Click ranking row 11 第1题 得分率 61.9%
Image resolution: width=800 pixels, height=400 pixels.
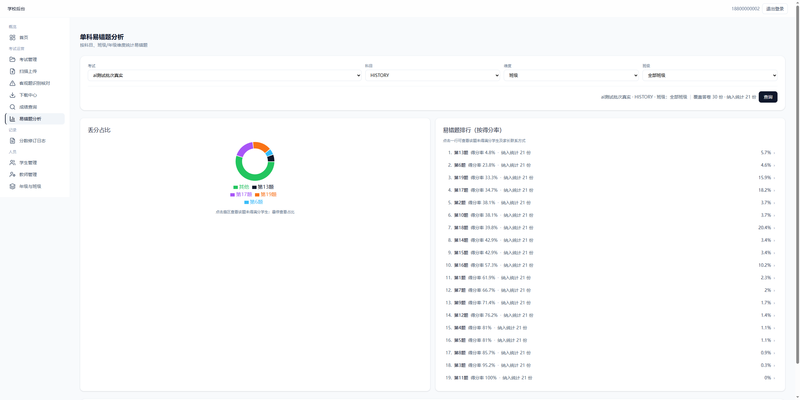point(610,278)
